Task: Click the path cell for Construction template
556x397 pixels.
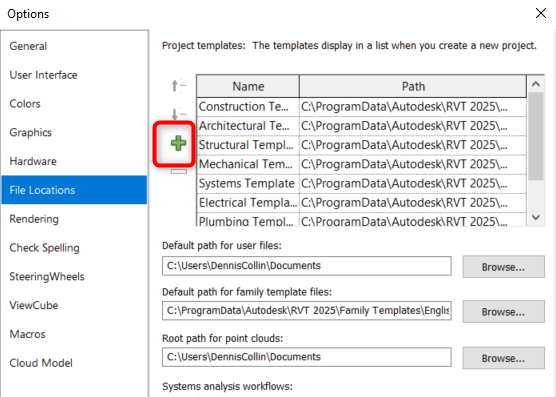Action: [413, 107]
